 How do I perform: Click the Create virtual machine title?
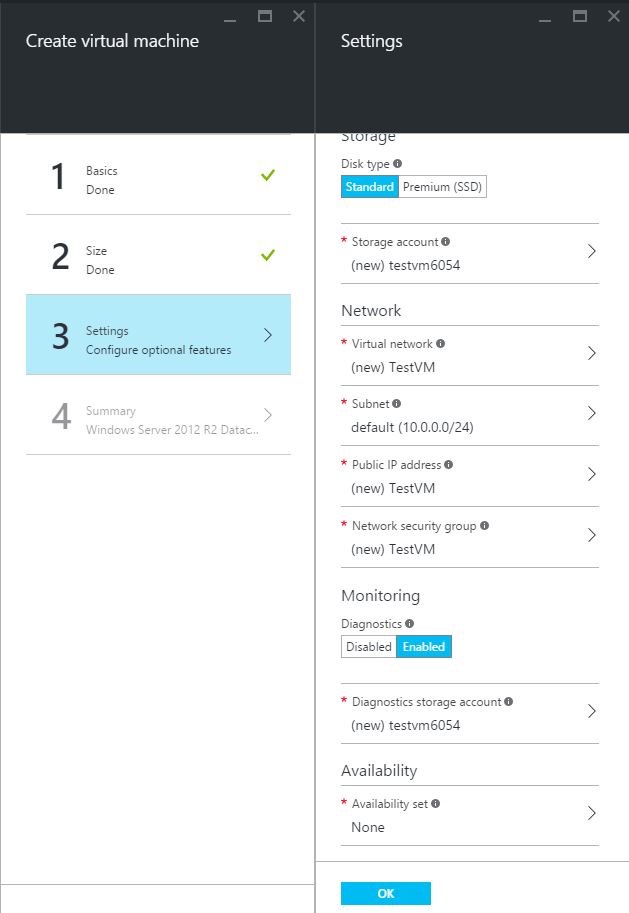click(112, 41)
